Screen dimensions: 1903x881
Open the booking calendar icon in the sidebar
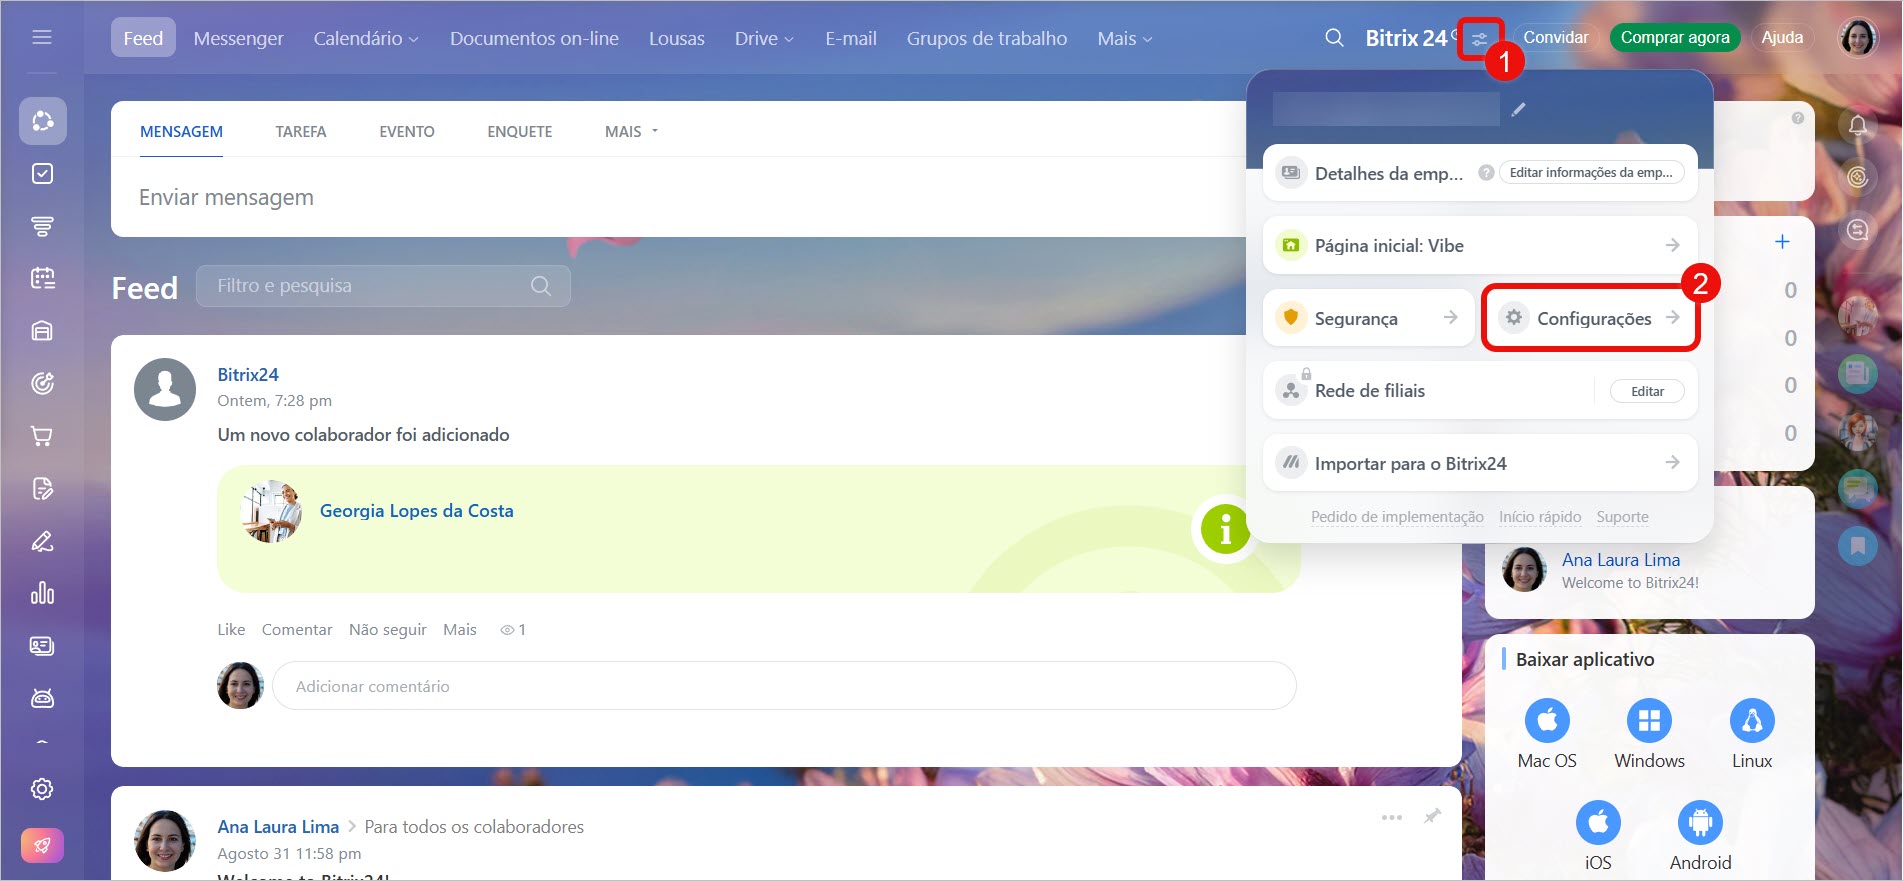(x=42, y=278)
